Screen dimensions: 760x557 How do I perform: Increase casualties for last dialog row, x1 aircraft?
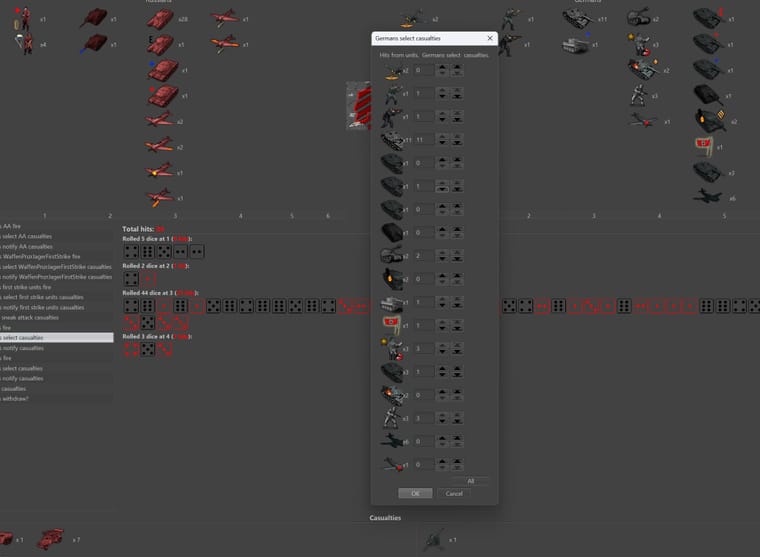(x=442, y=462)
